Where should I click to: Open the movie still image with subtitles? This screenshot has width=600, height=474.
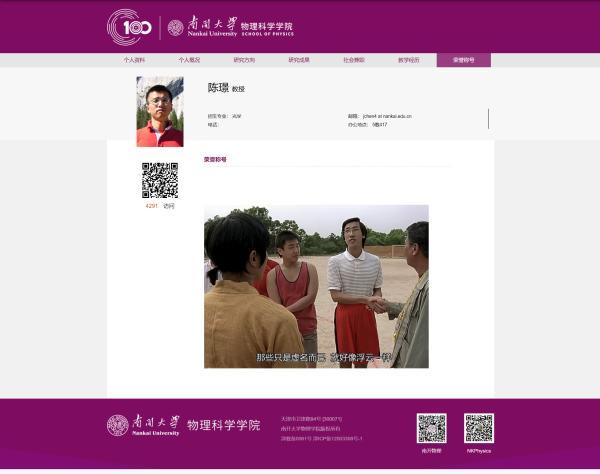[316, 286]
